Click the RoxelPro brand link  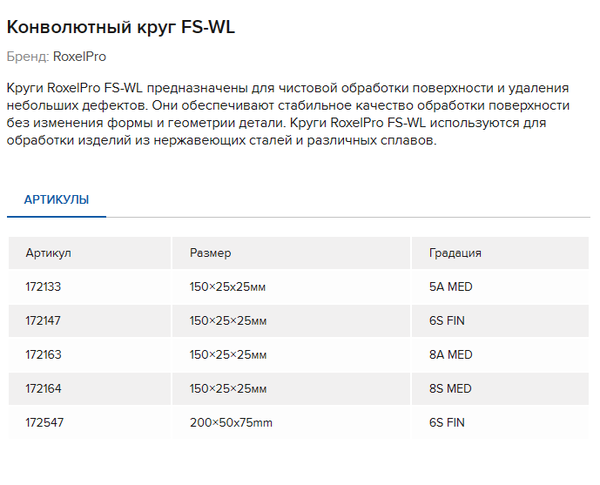[x=79, y=57]
